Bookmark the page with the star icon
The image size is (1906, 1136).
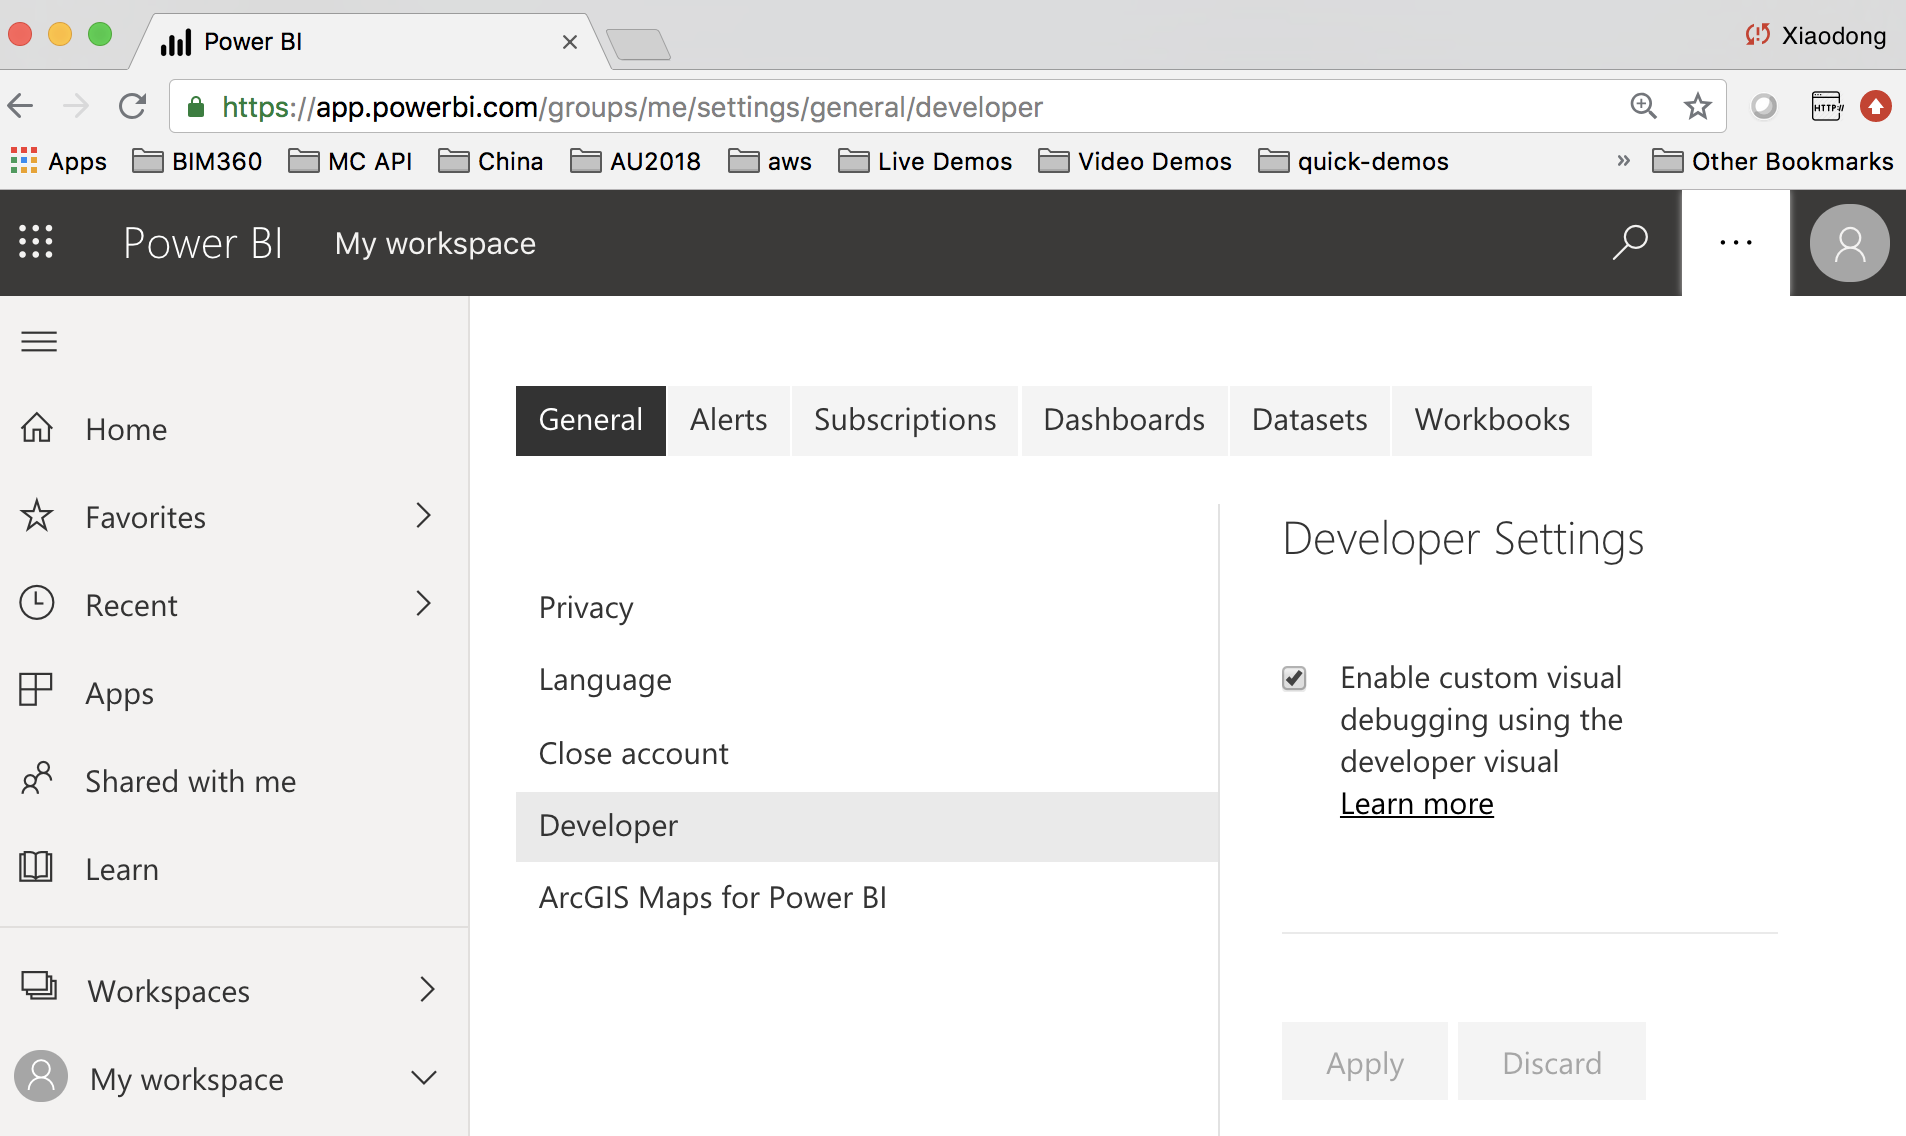pyautogui.click(x=1698, y=106)
